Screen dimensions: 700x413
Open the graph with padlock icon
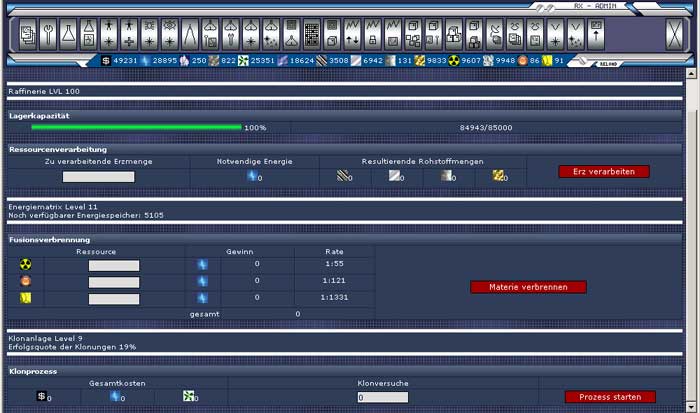point(373,35)
